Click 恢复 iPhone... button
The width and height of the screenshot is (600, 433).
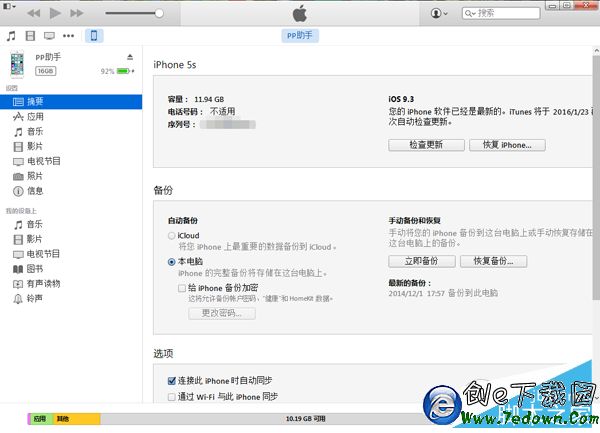[507, 145]
